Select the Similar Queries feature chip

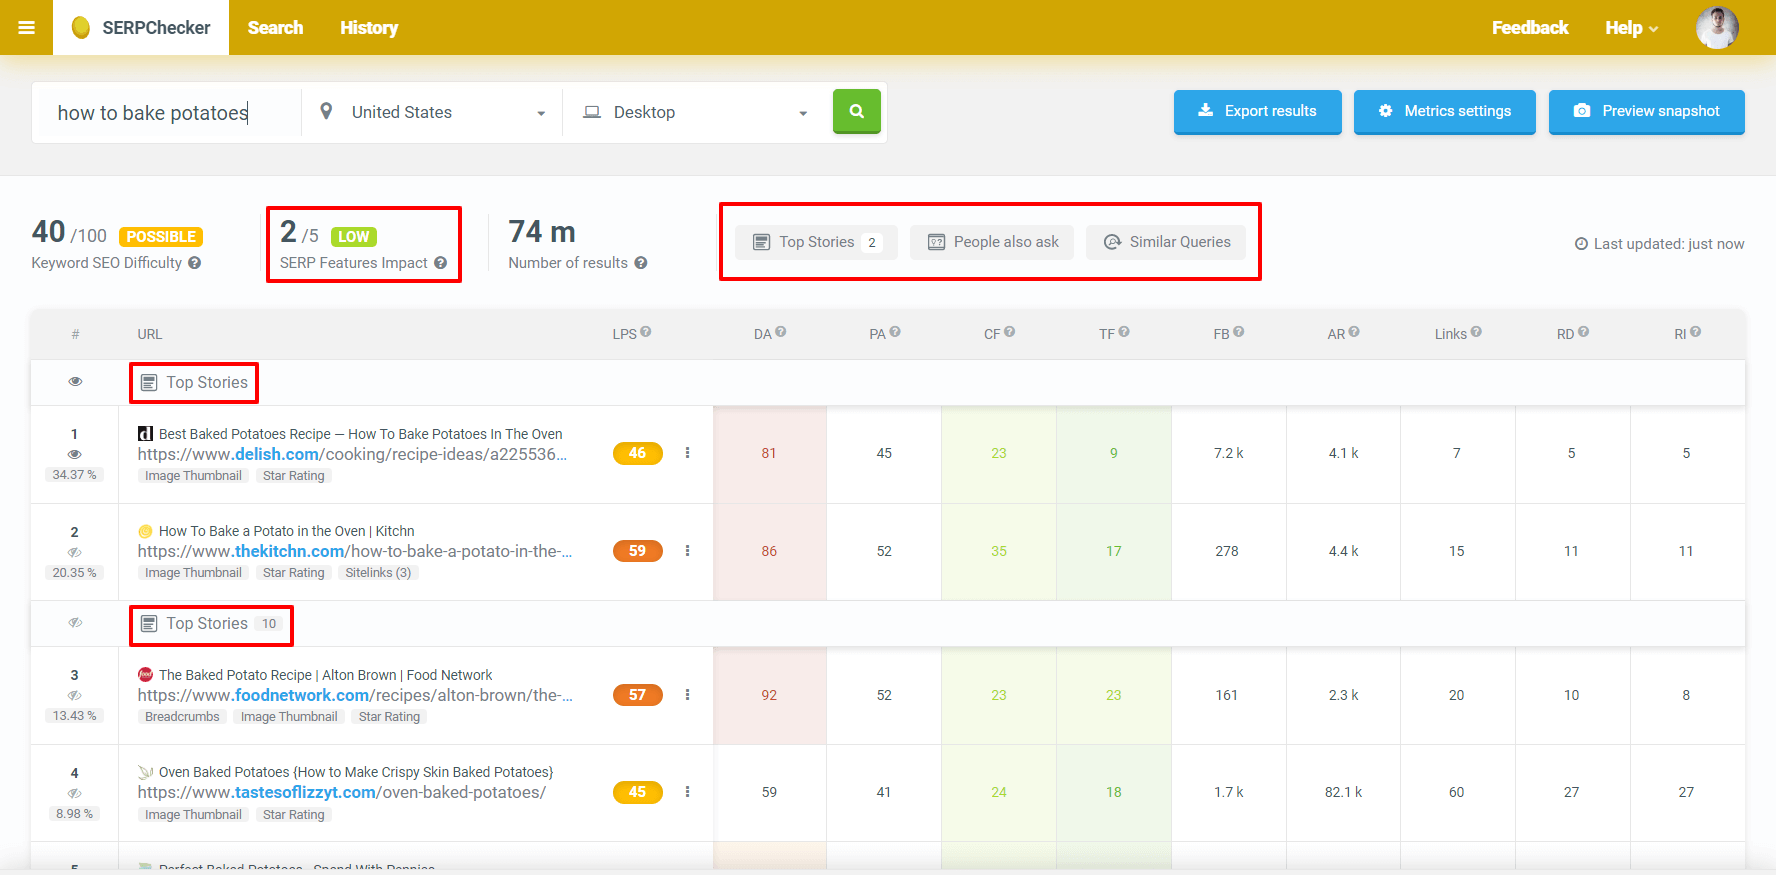1166,242
